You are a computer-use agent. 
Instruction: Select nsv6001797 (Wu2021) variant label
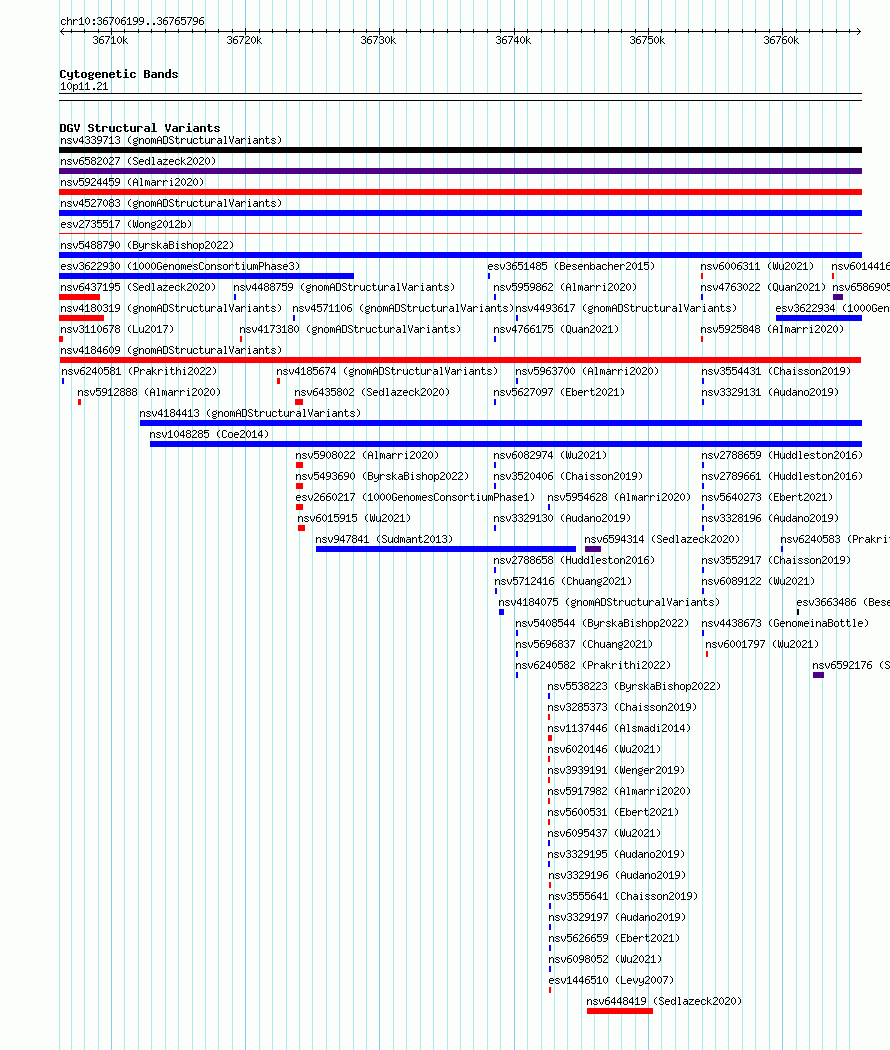pos(762,644)
